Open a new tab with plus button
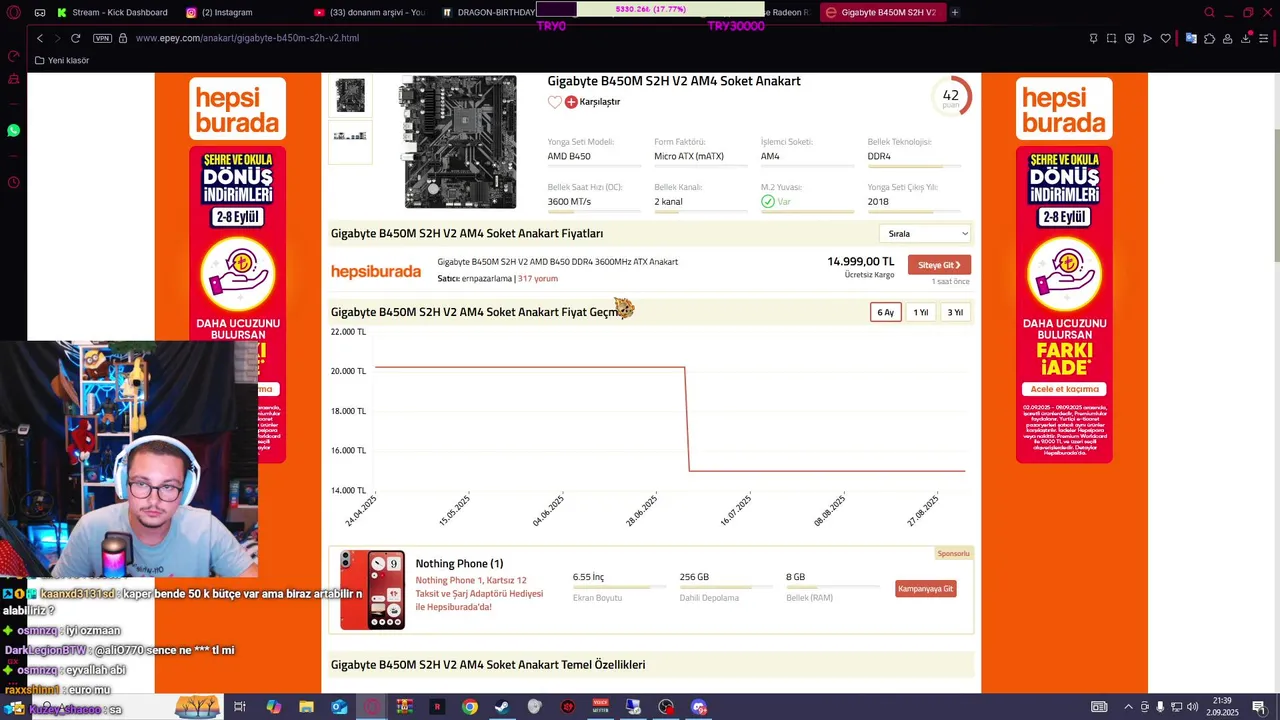 pos(955,12)
